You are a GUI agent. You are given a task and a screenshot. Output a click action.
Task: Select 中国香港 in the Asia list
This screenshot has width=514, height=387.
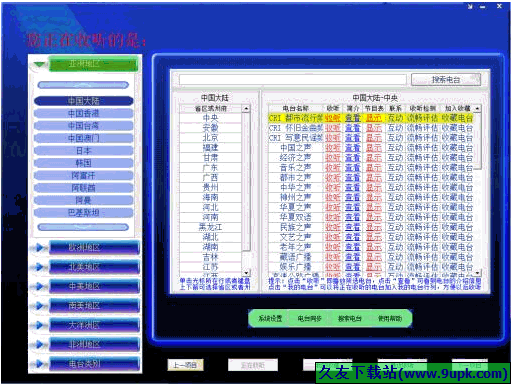(83, 113)
